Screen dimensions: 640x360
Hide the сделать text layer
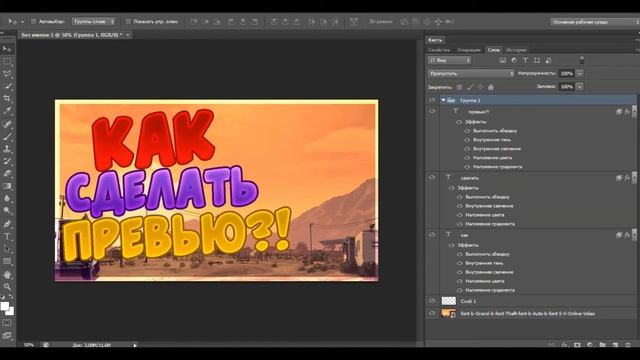click(432, 177)
